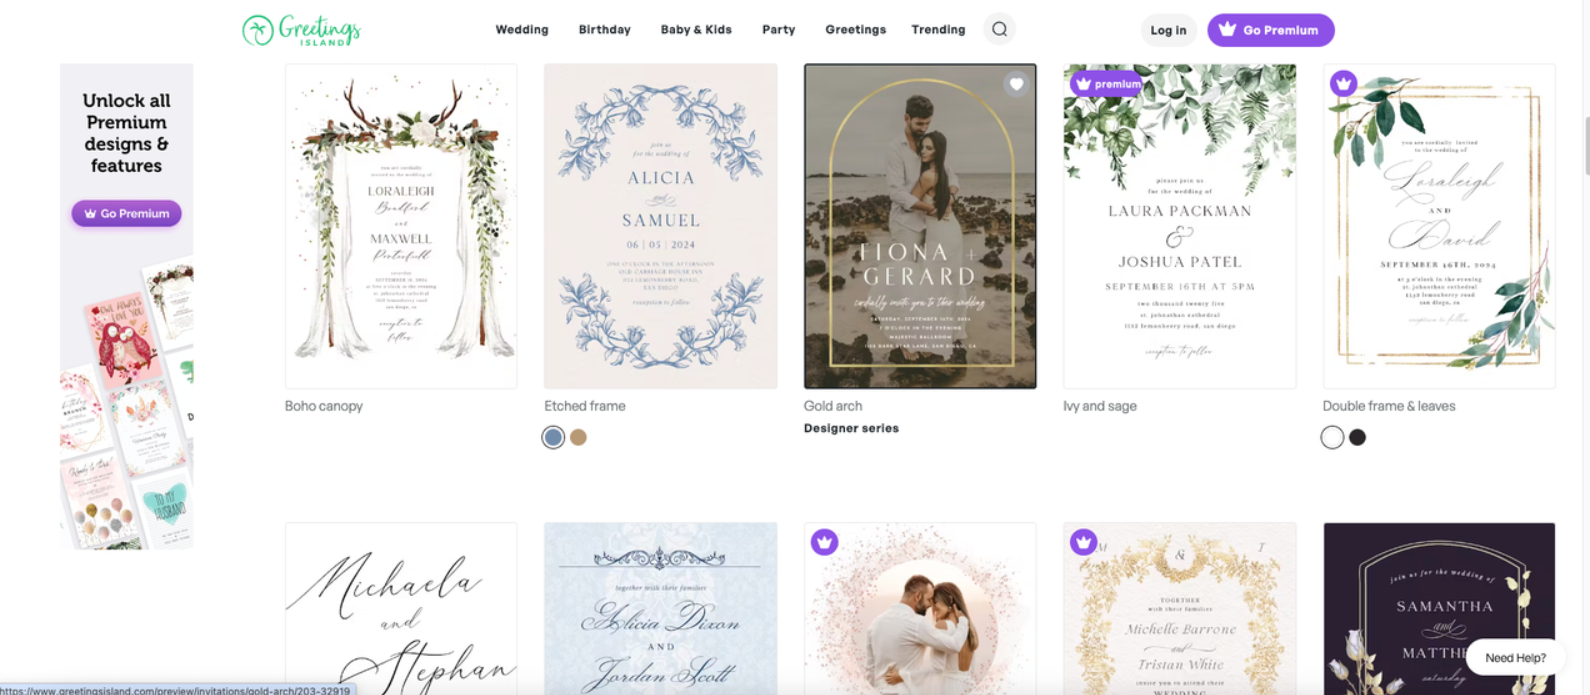Open the Birthday menu

coord(604,30)
